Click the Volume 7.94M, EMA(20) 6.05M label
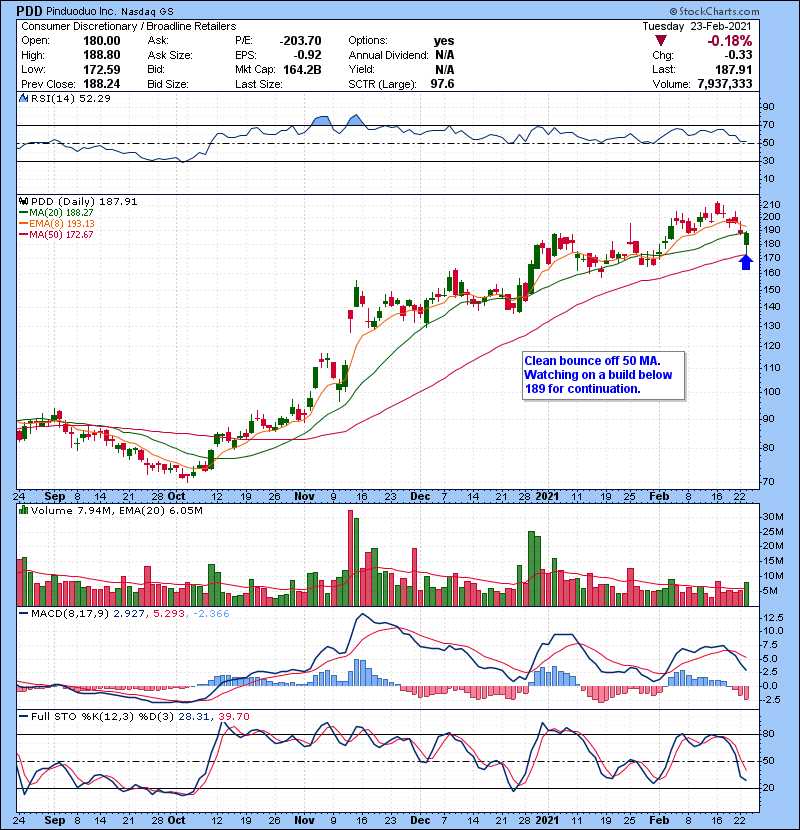The image size is (800, 830). [x=116, y=511]
